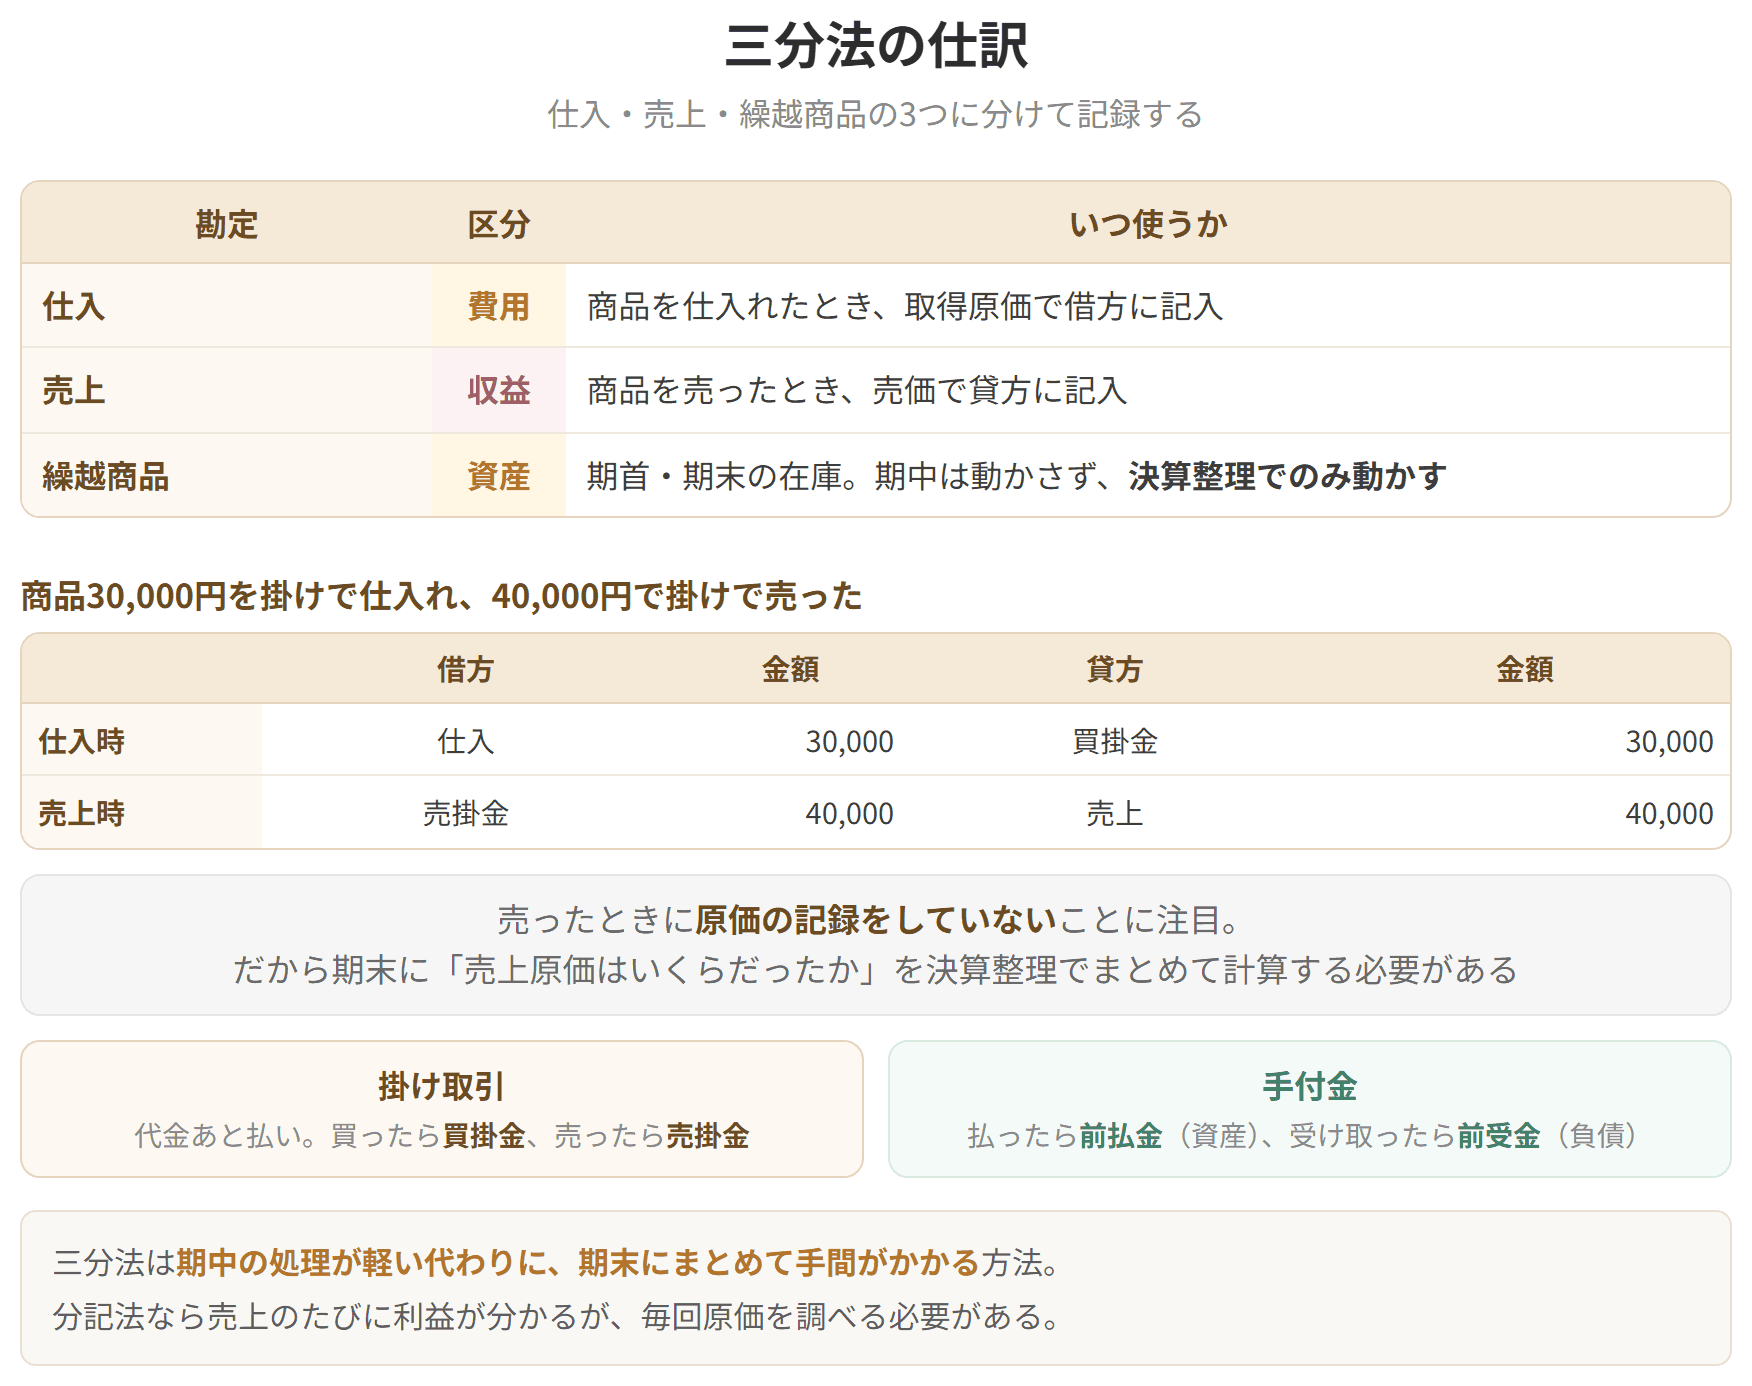
Task: Click heading 商品30,000円を掛けで仕入れ、40,000円で掛けで売った
Action: point(441,596)
